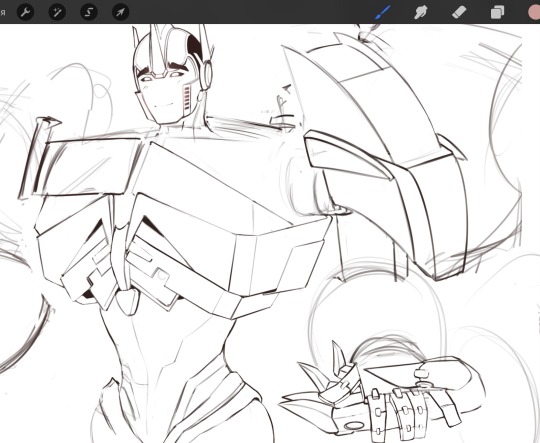Activate the Selection tool (S icon)
Image resolution: width=540 pixels, height=443 pixels.
pyautogui.click(x=89, y=13)
